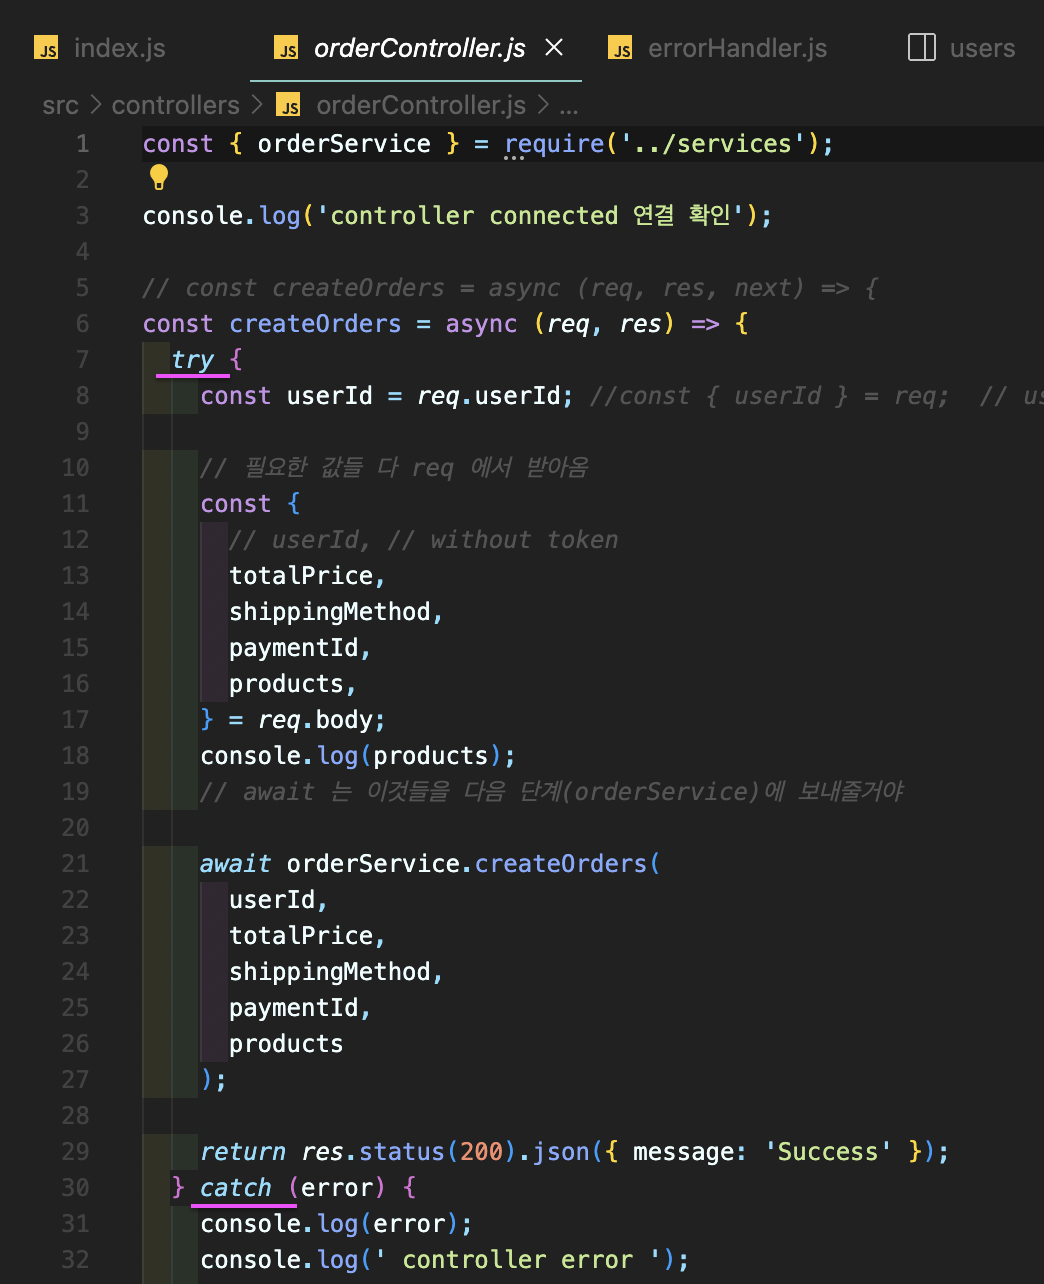Screen dimensions: 1044x1284
Task: Click the breadcrumb ellipsis after orderController.js
Action: pyautogui.click(x=568, y=106)
